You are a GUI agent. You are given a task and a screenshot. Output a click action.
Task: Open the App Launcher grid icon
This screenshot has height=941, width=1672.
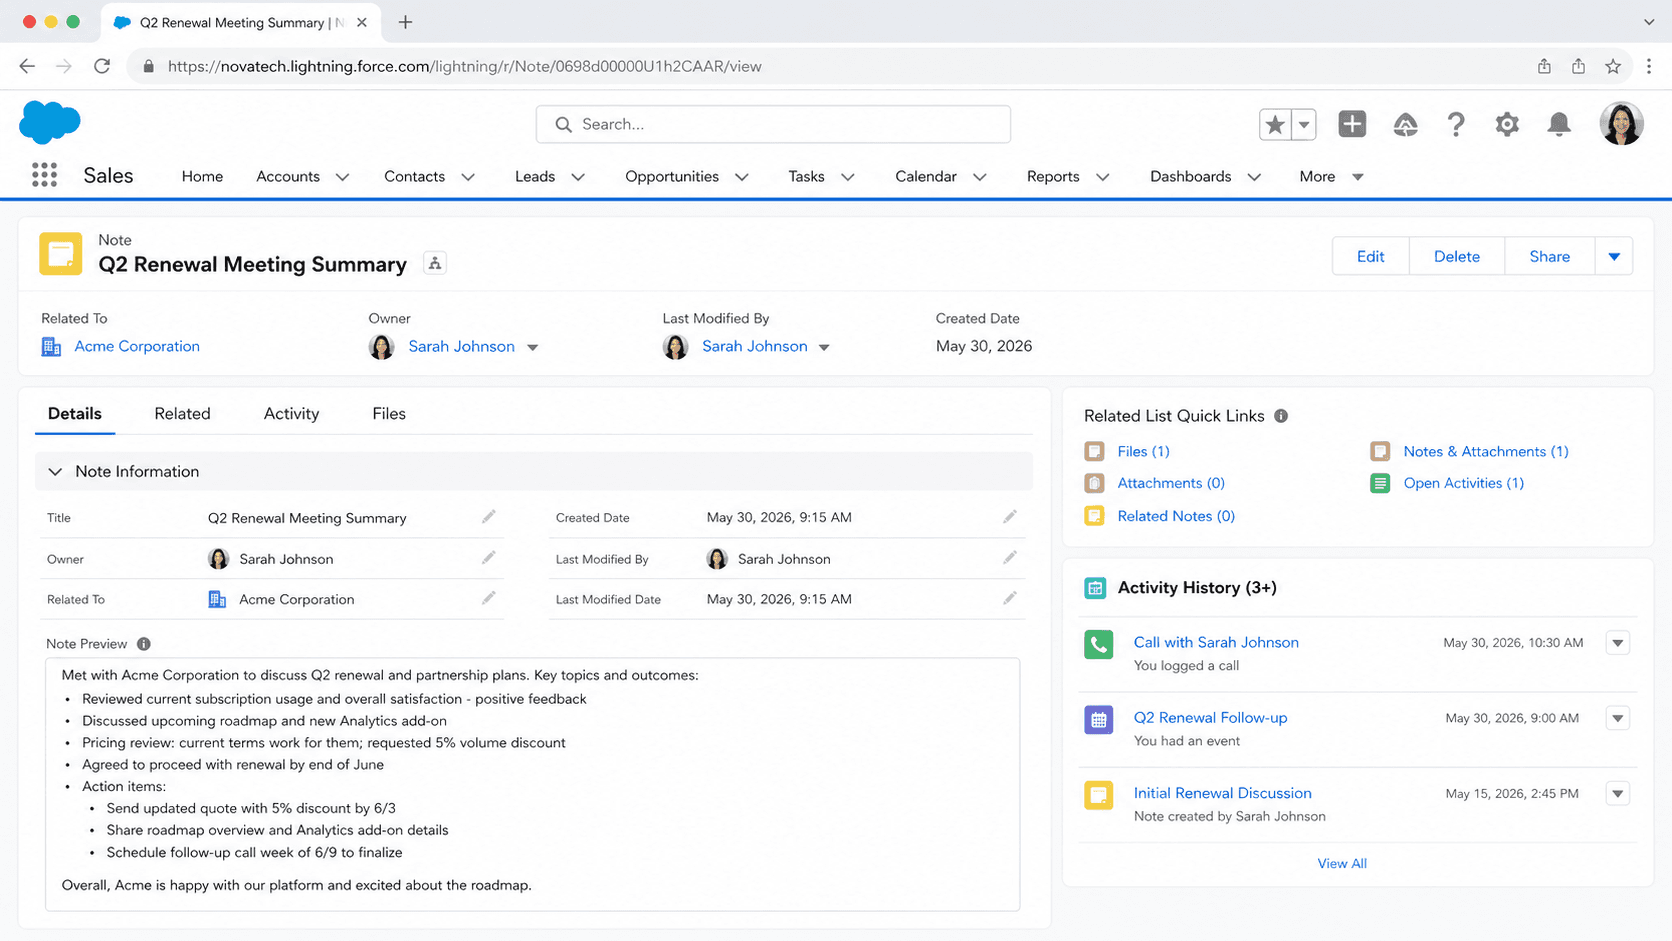[x=44, y=176]
